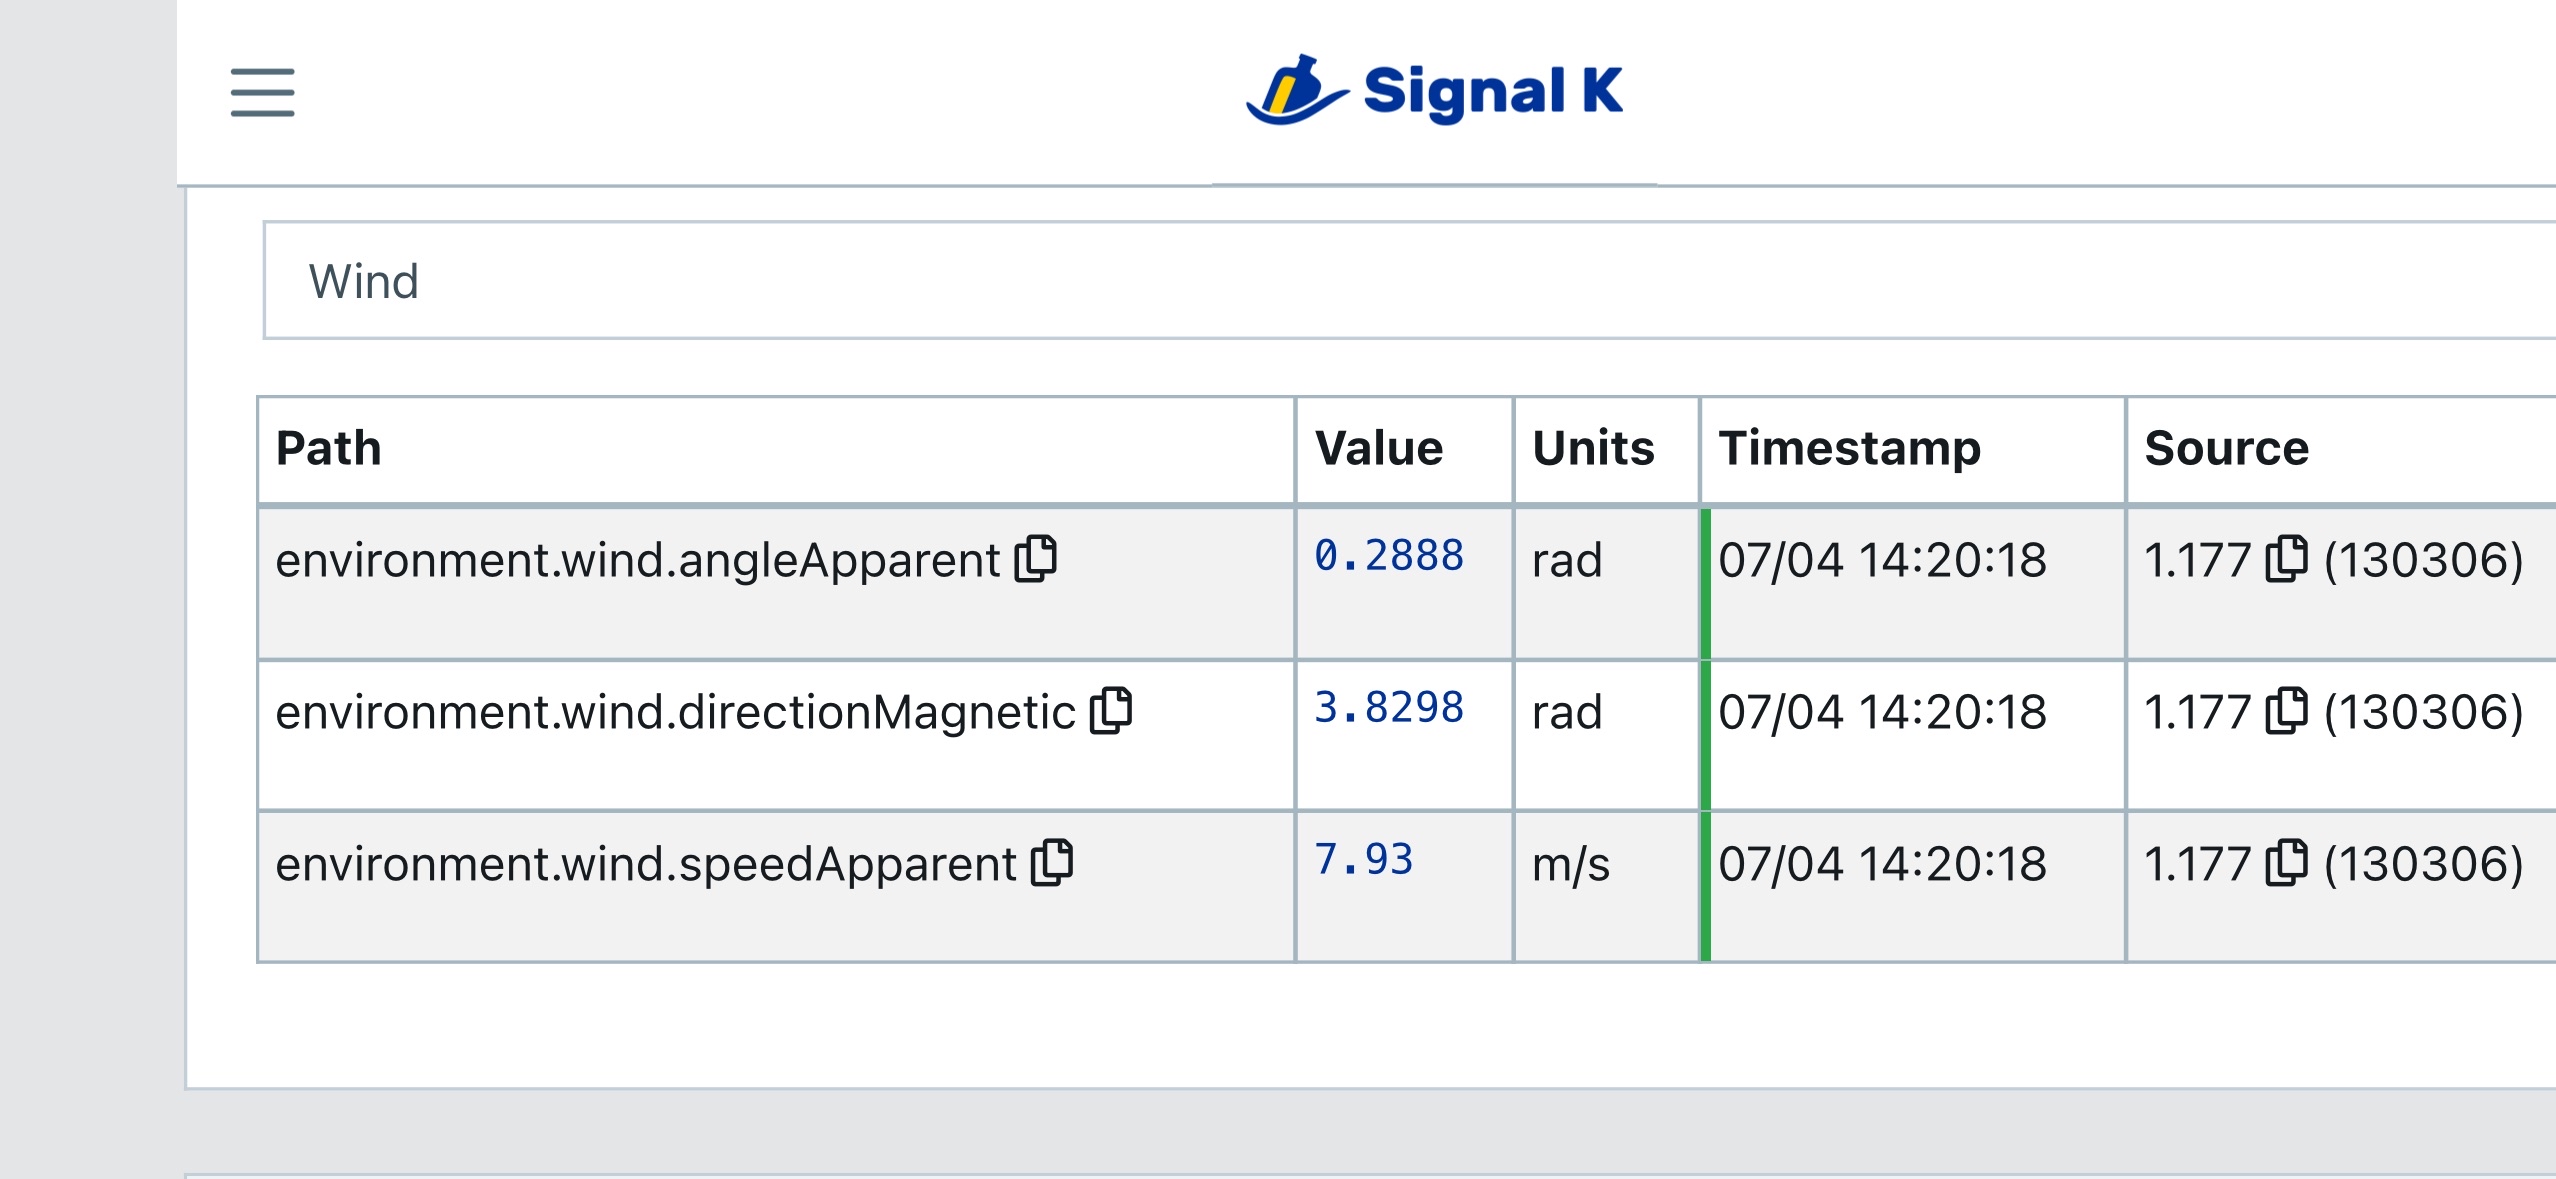2556x1179 pixels.
Task: Open the hamburger sidebar menu
Action: tap(262, 92)
